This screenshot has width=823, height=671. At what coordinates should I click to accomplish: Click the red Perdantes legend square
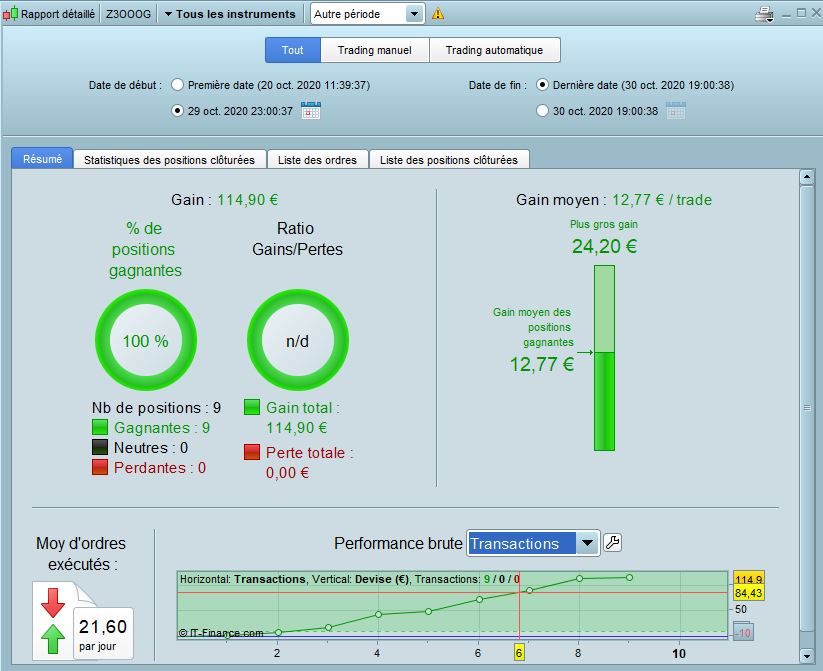pos(100,467)
